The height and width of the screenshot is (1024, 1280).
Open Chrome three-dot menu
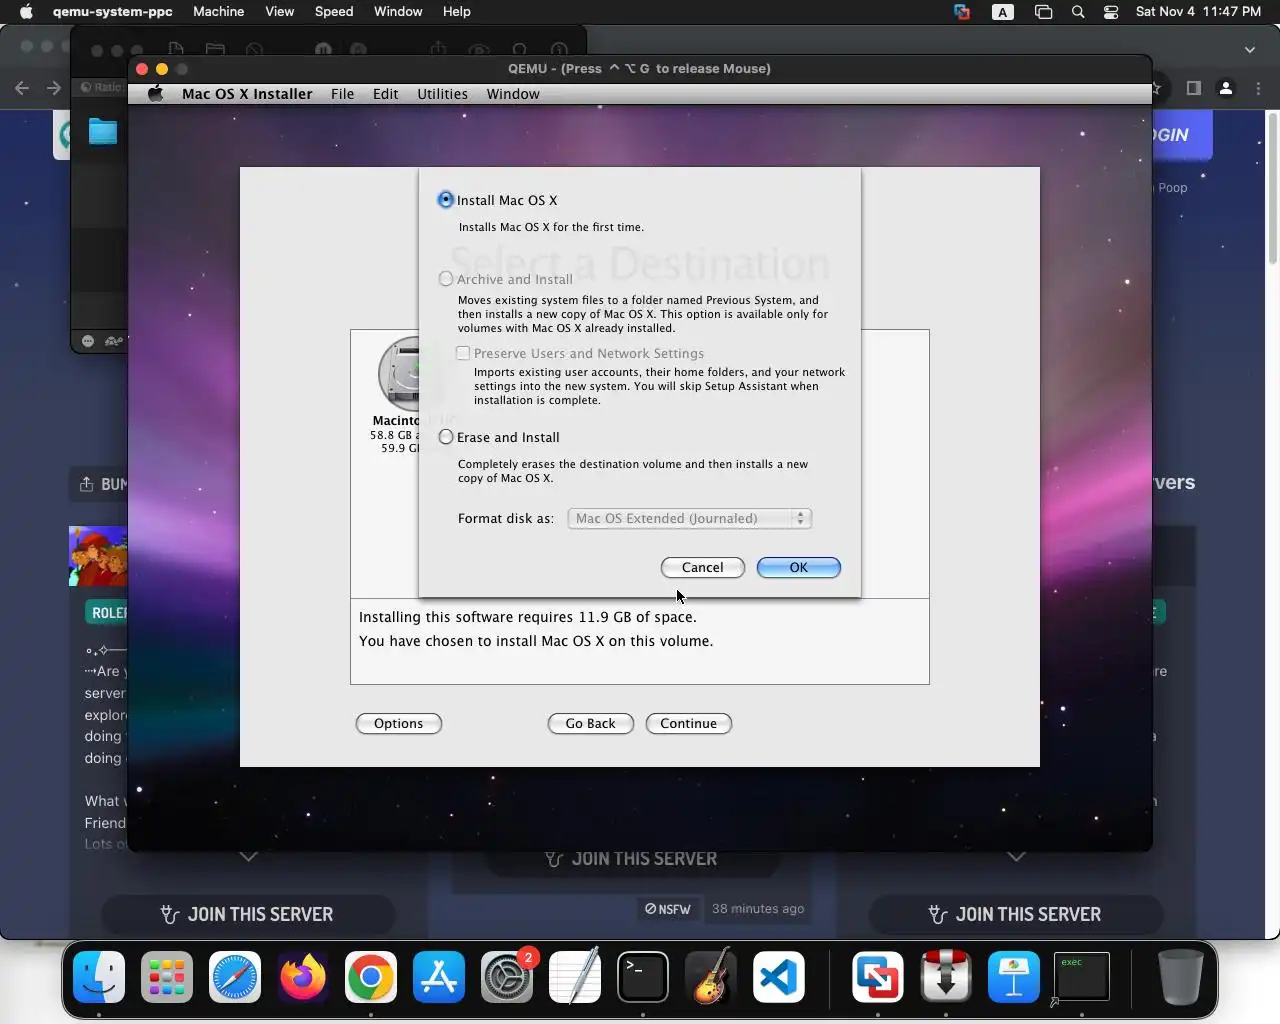coord(1259,88)
